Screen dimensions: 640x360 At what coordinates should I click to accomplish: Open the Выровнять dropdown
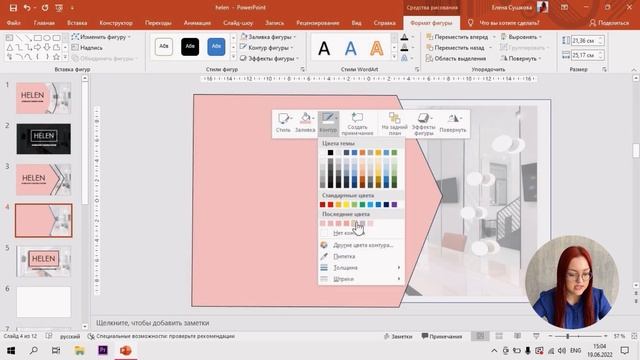tap(521, 37)
